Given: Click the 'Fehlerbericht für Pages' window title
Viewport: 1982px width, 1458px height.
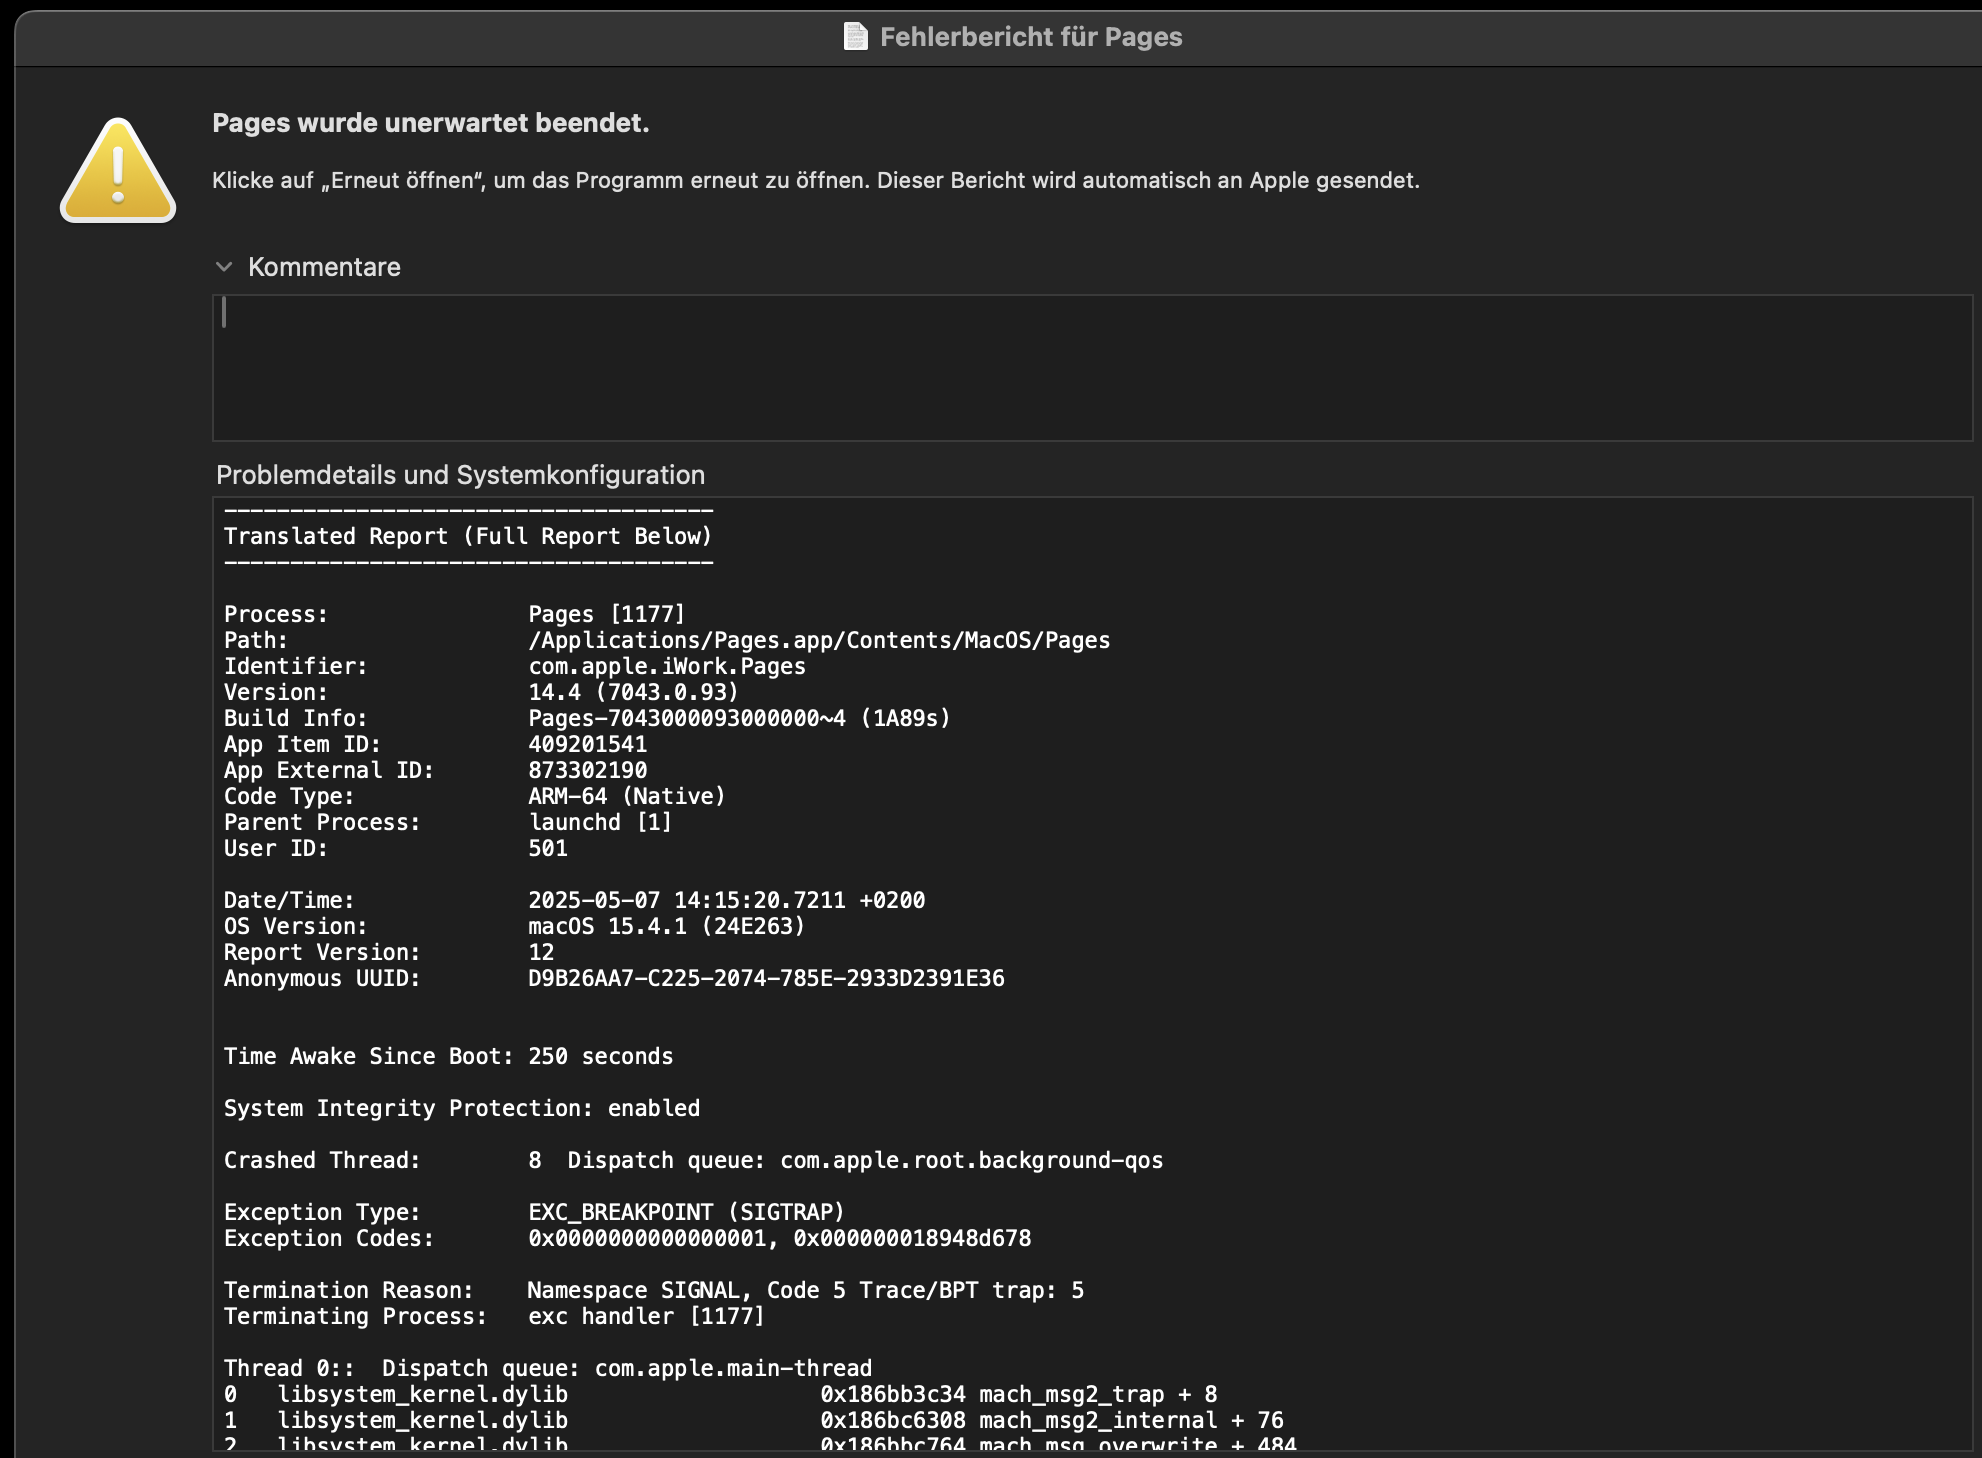Looking at the screenshot, I should tap(1030, 37).
